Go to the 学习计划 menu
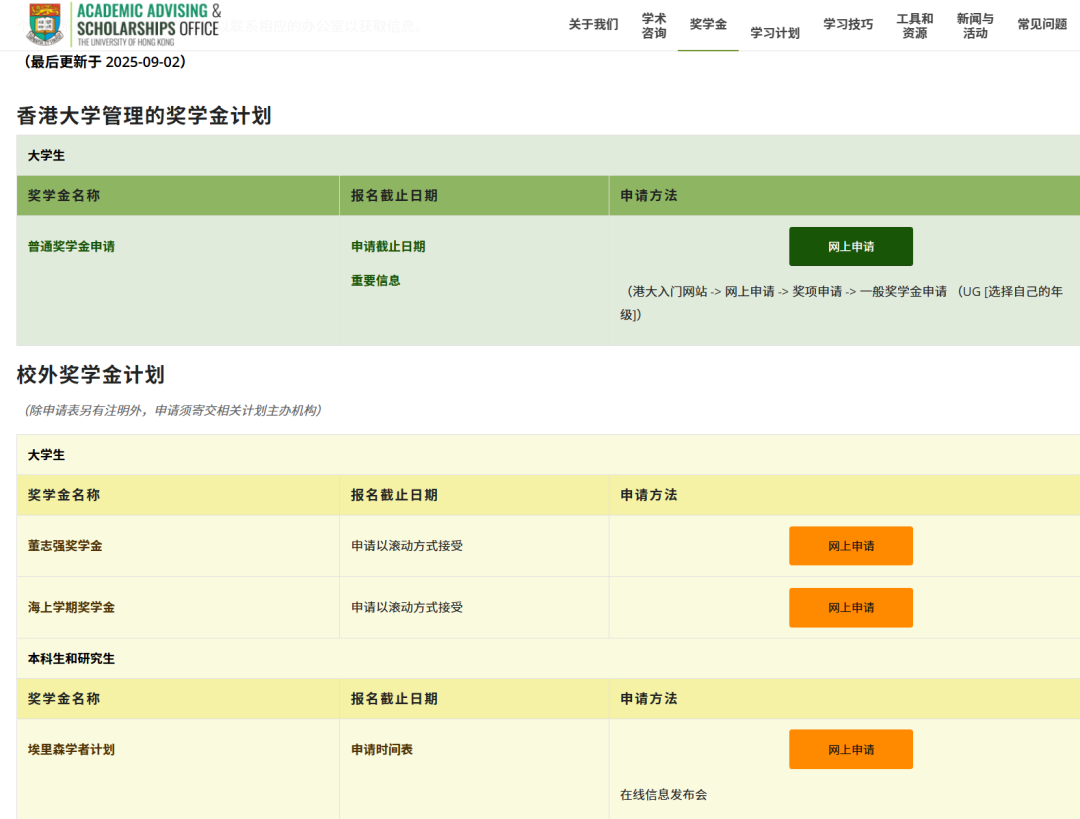 point(775,33)
